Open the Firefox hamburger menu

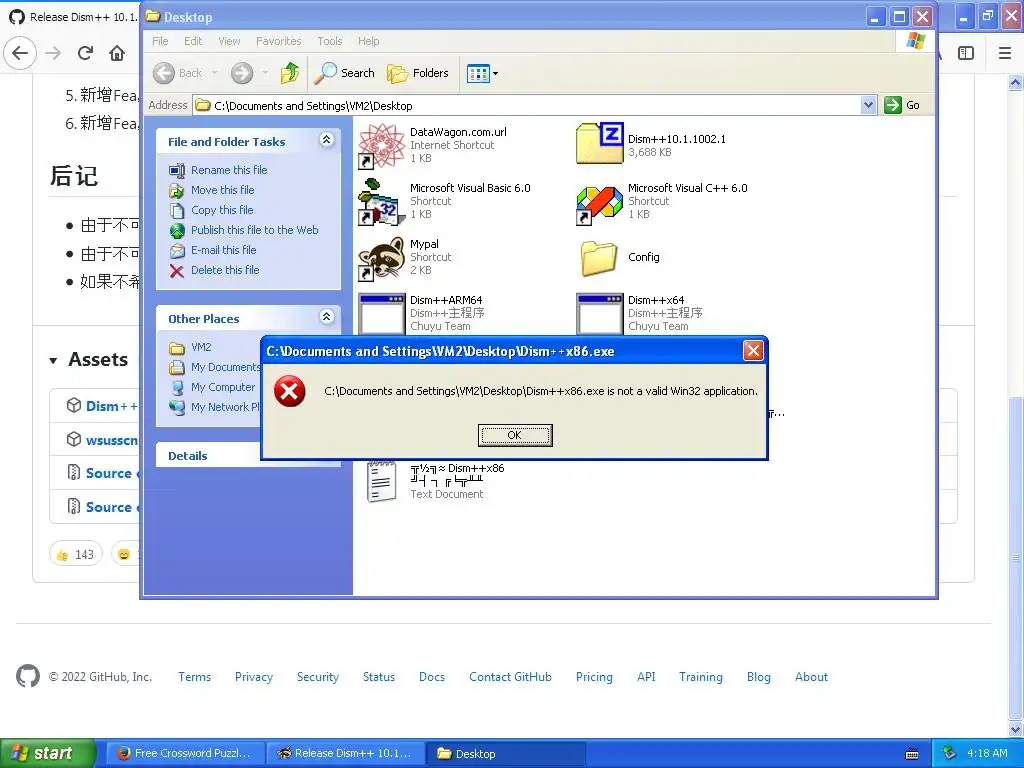tap(1005, 53)
